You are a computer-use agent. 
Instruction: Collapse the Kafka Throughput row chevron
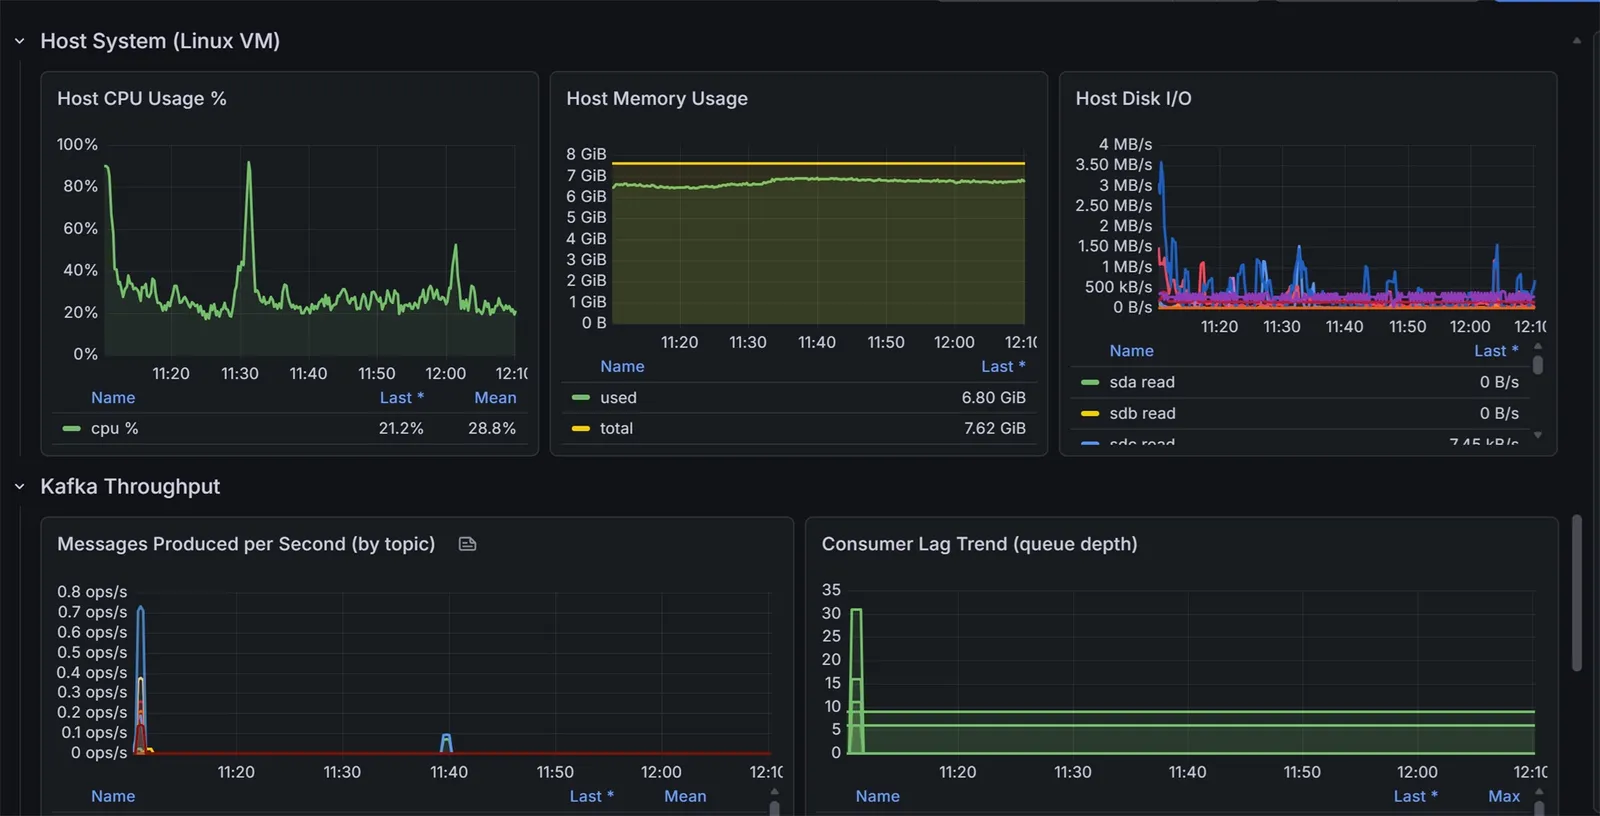tap(19, 487)
